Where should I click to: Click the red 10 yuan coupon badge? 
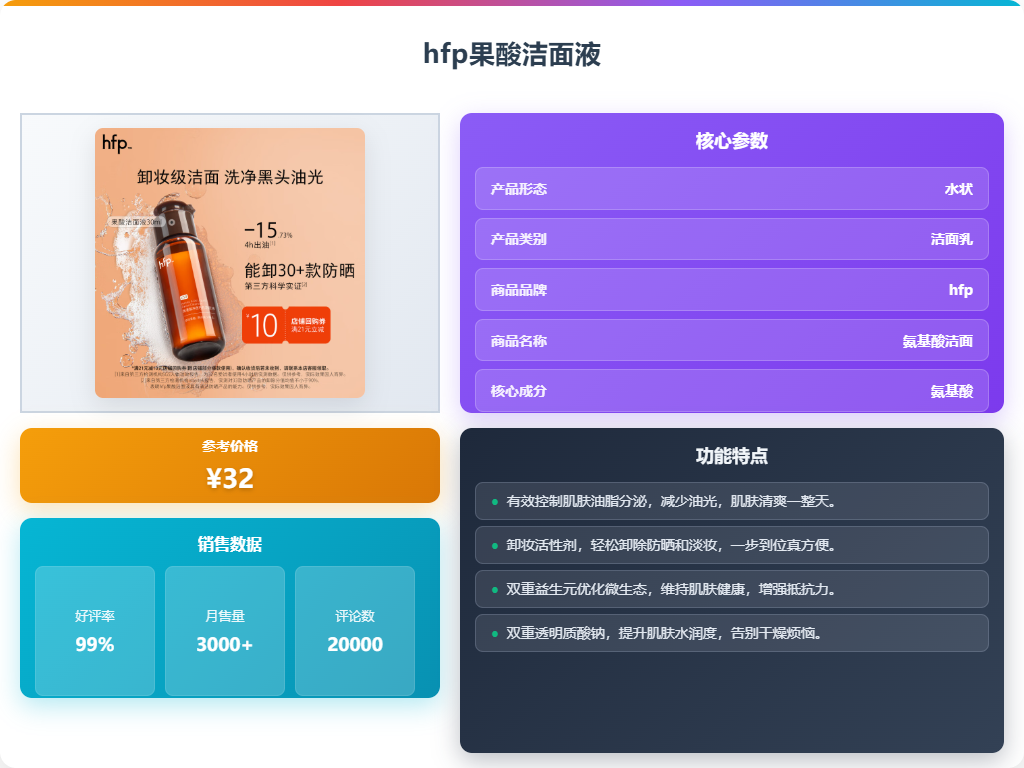coord(286,325)
